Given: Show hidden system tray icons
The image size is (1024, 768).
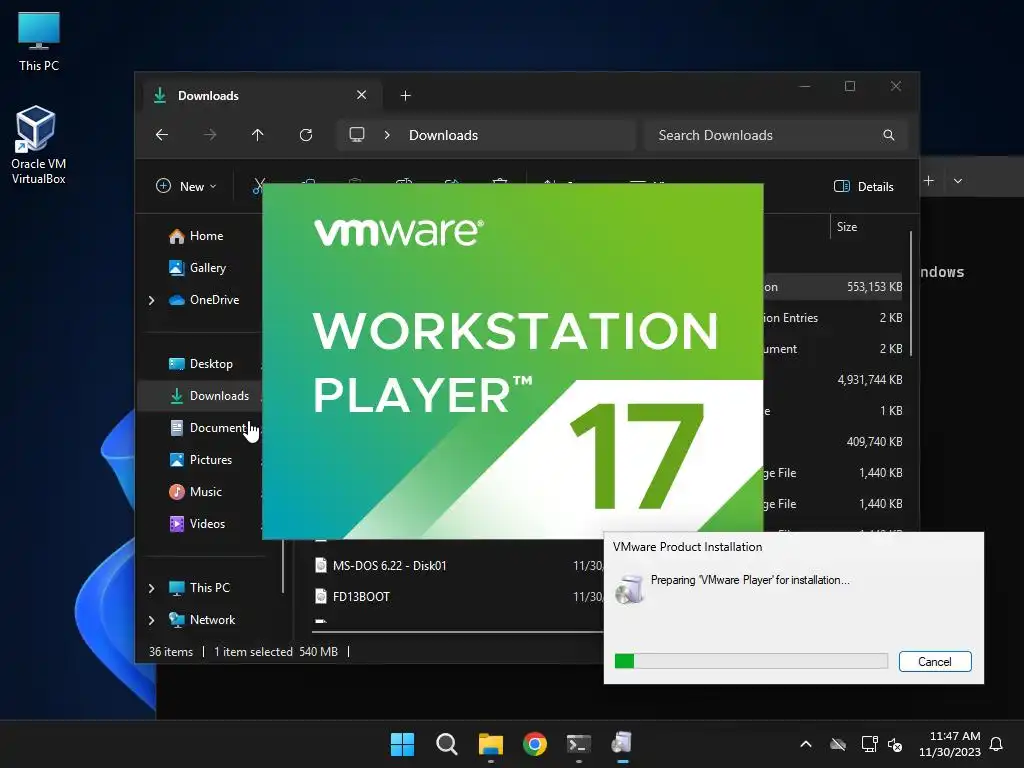Looking at the screenshot, I should click(x=806, y=744).
